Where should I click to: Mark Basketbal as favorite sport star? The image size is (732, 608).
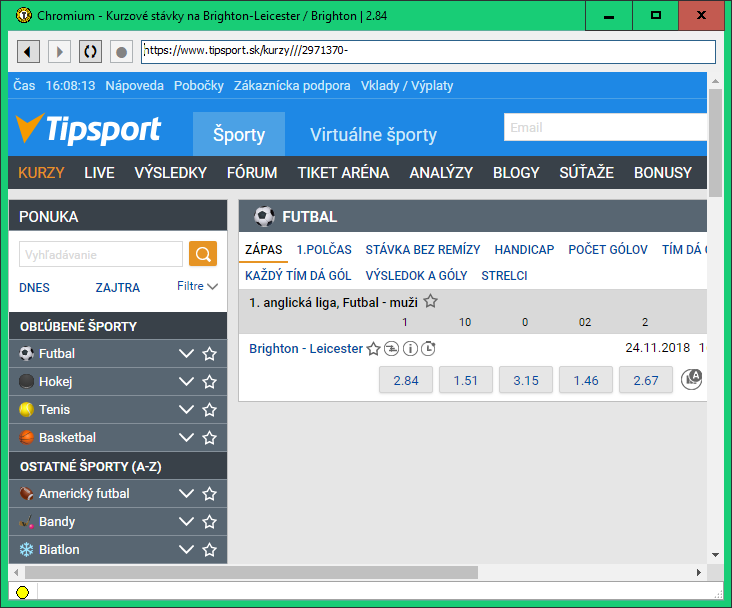click(210, 438)
